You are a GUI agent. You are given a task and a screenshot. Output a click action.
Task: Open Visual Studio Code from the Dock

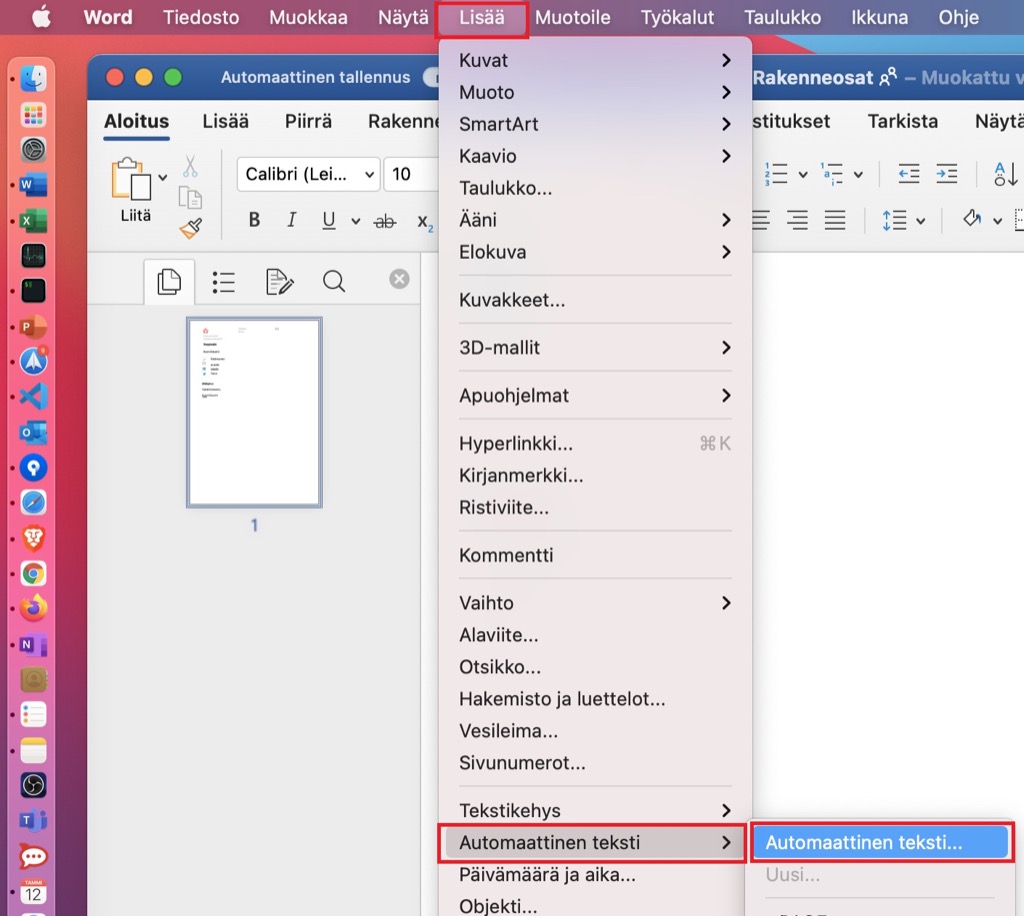[33, 397]
